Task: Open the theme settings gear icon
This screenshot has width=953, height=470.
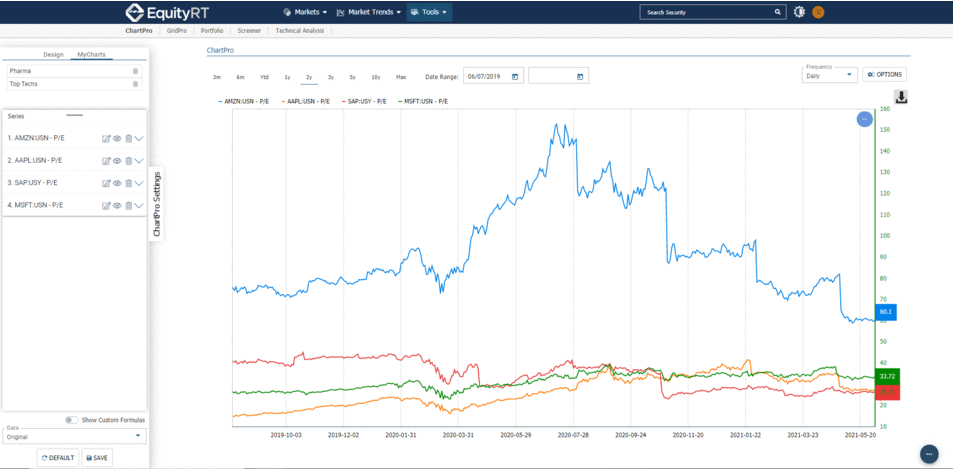Action: pyautogui.click(x=799, y=12)
